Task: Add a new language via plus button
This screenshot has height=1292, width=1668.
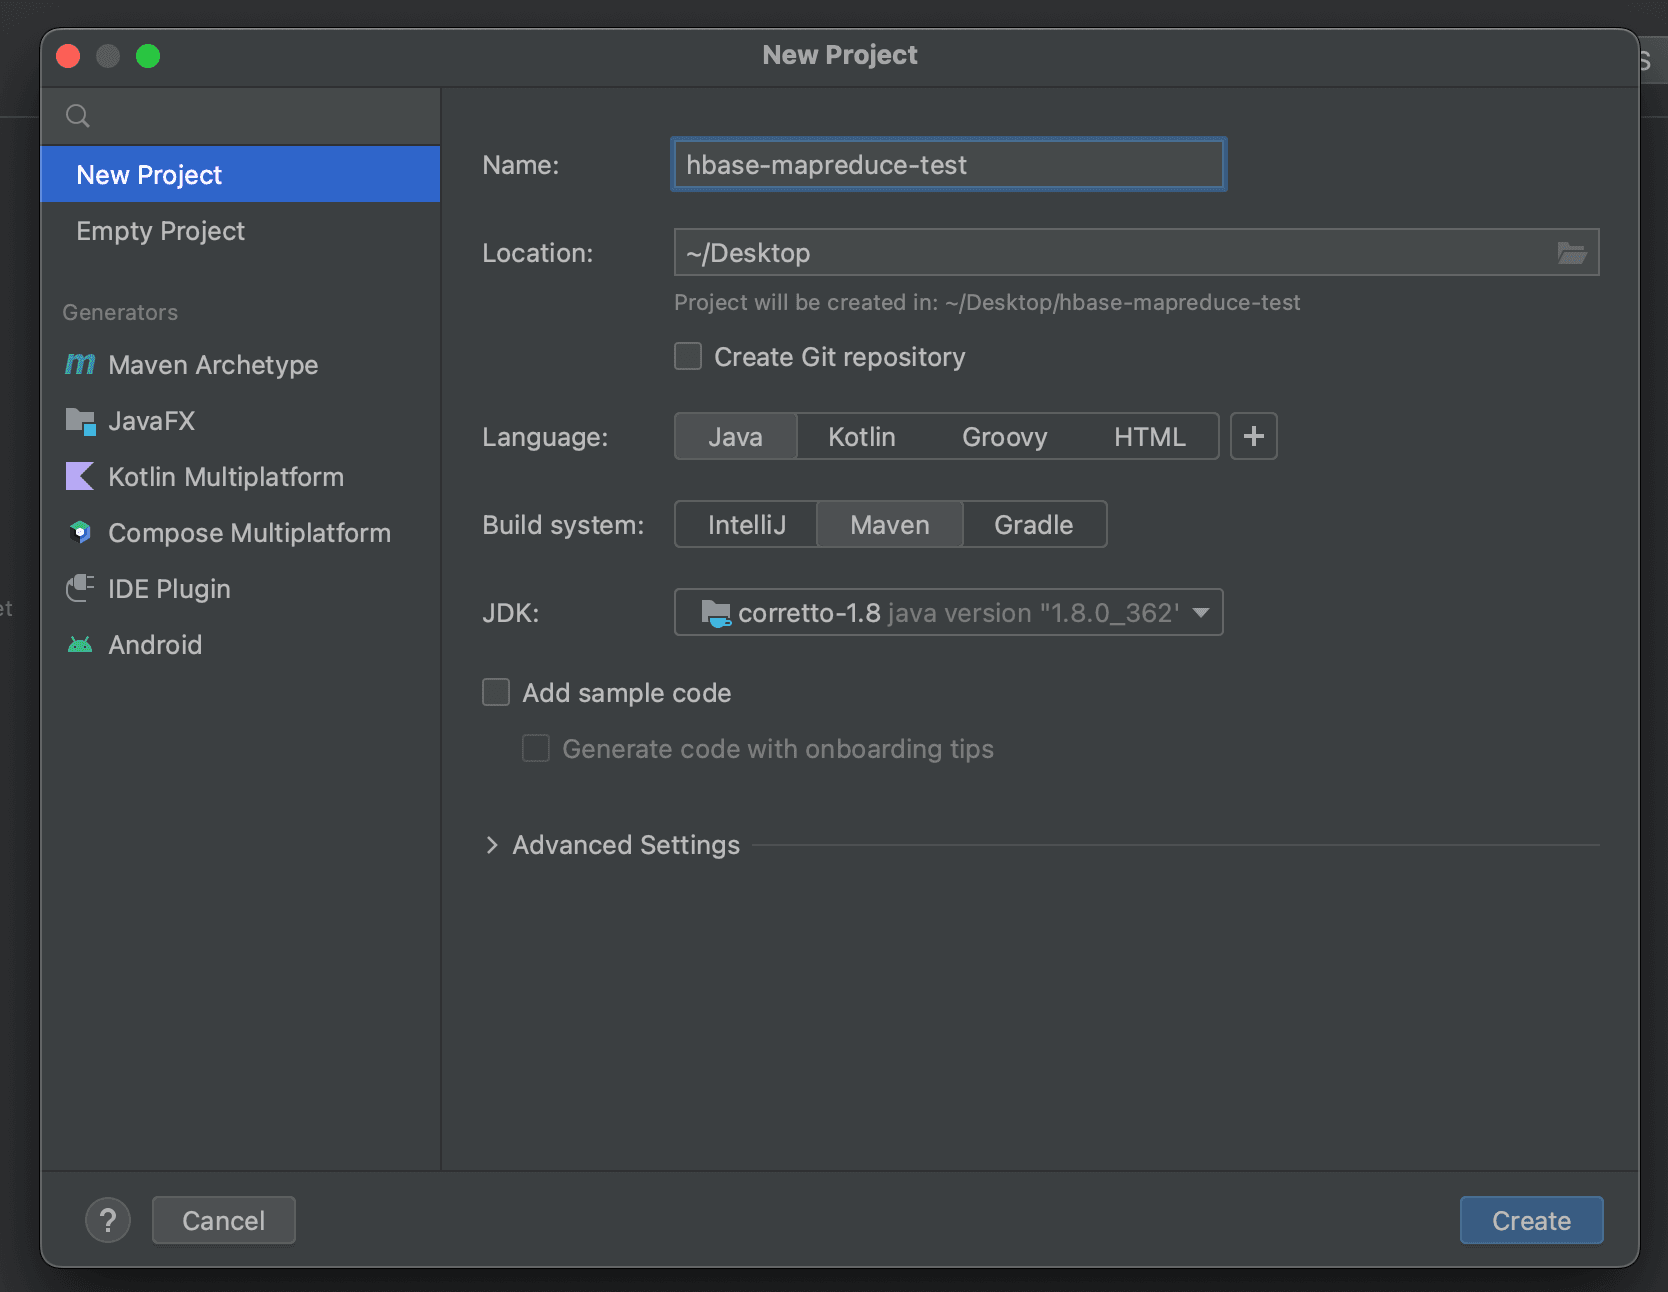Action: [x=1253, y=436]
